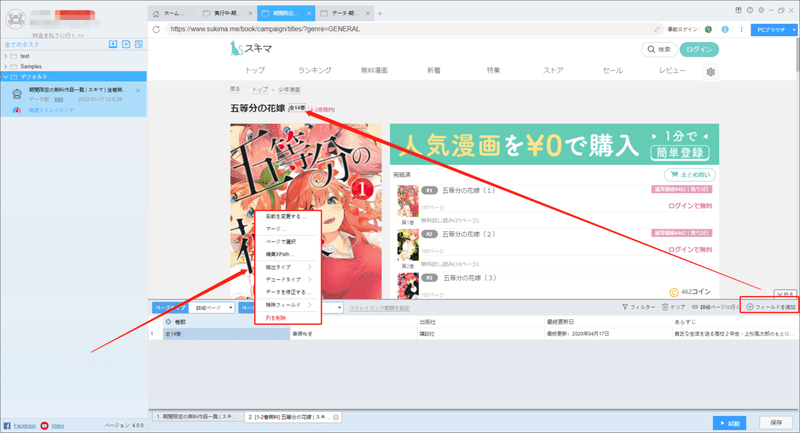Switch to the ホーム tab
800x433 pixels.
click(x=173, y=14)
